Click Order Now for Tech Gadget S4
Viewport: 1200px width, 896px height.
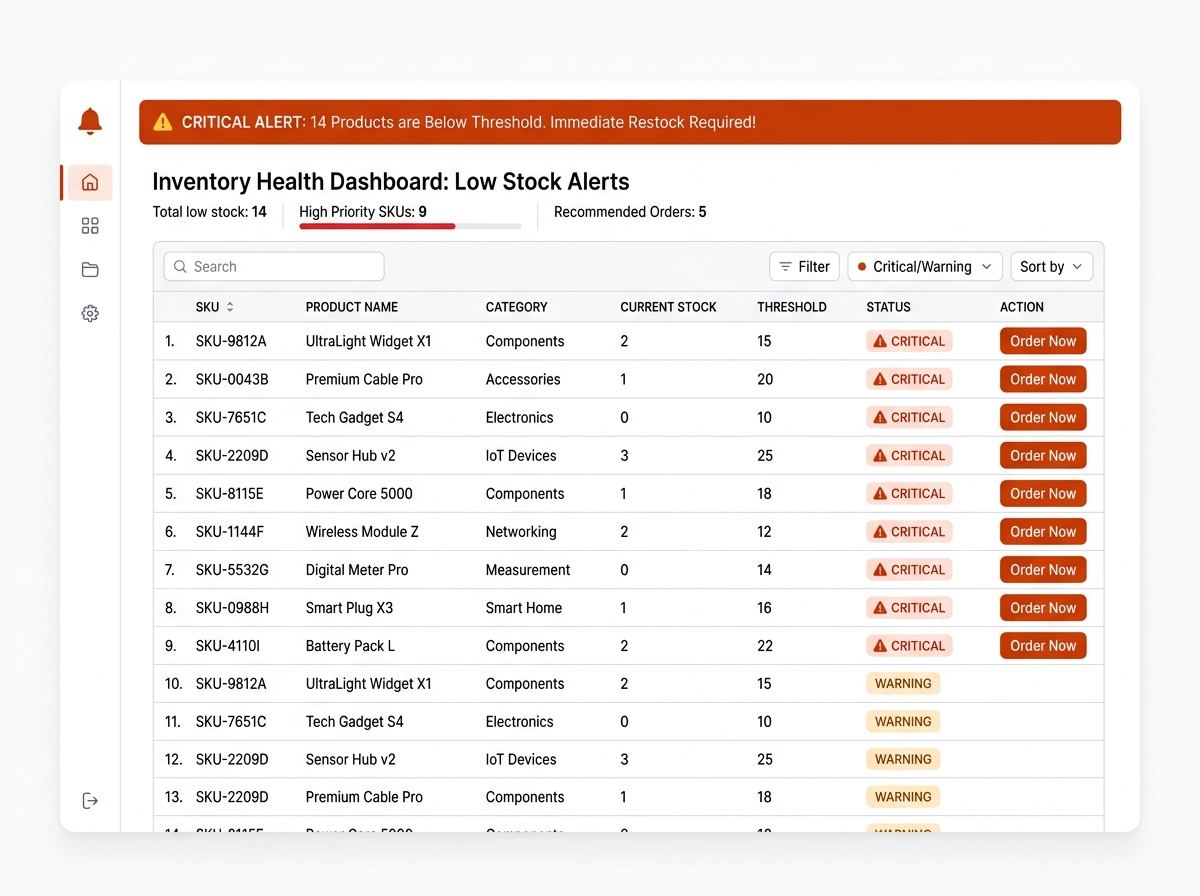point(1043,417)
